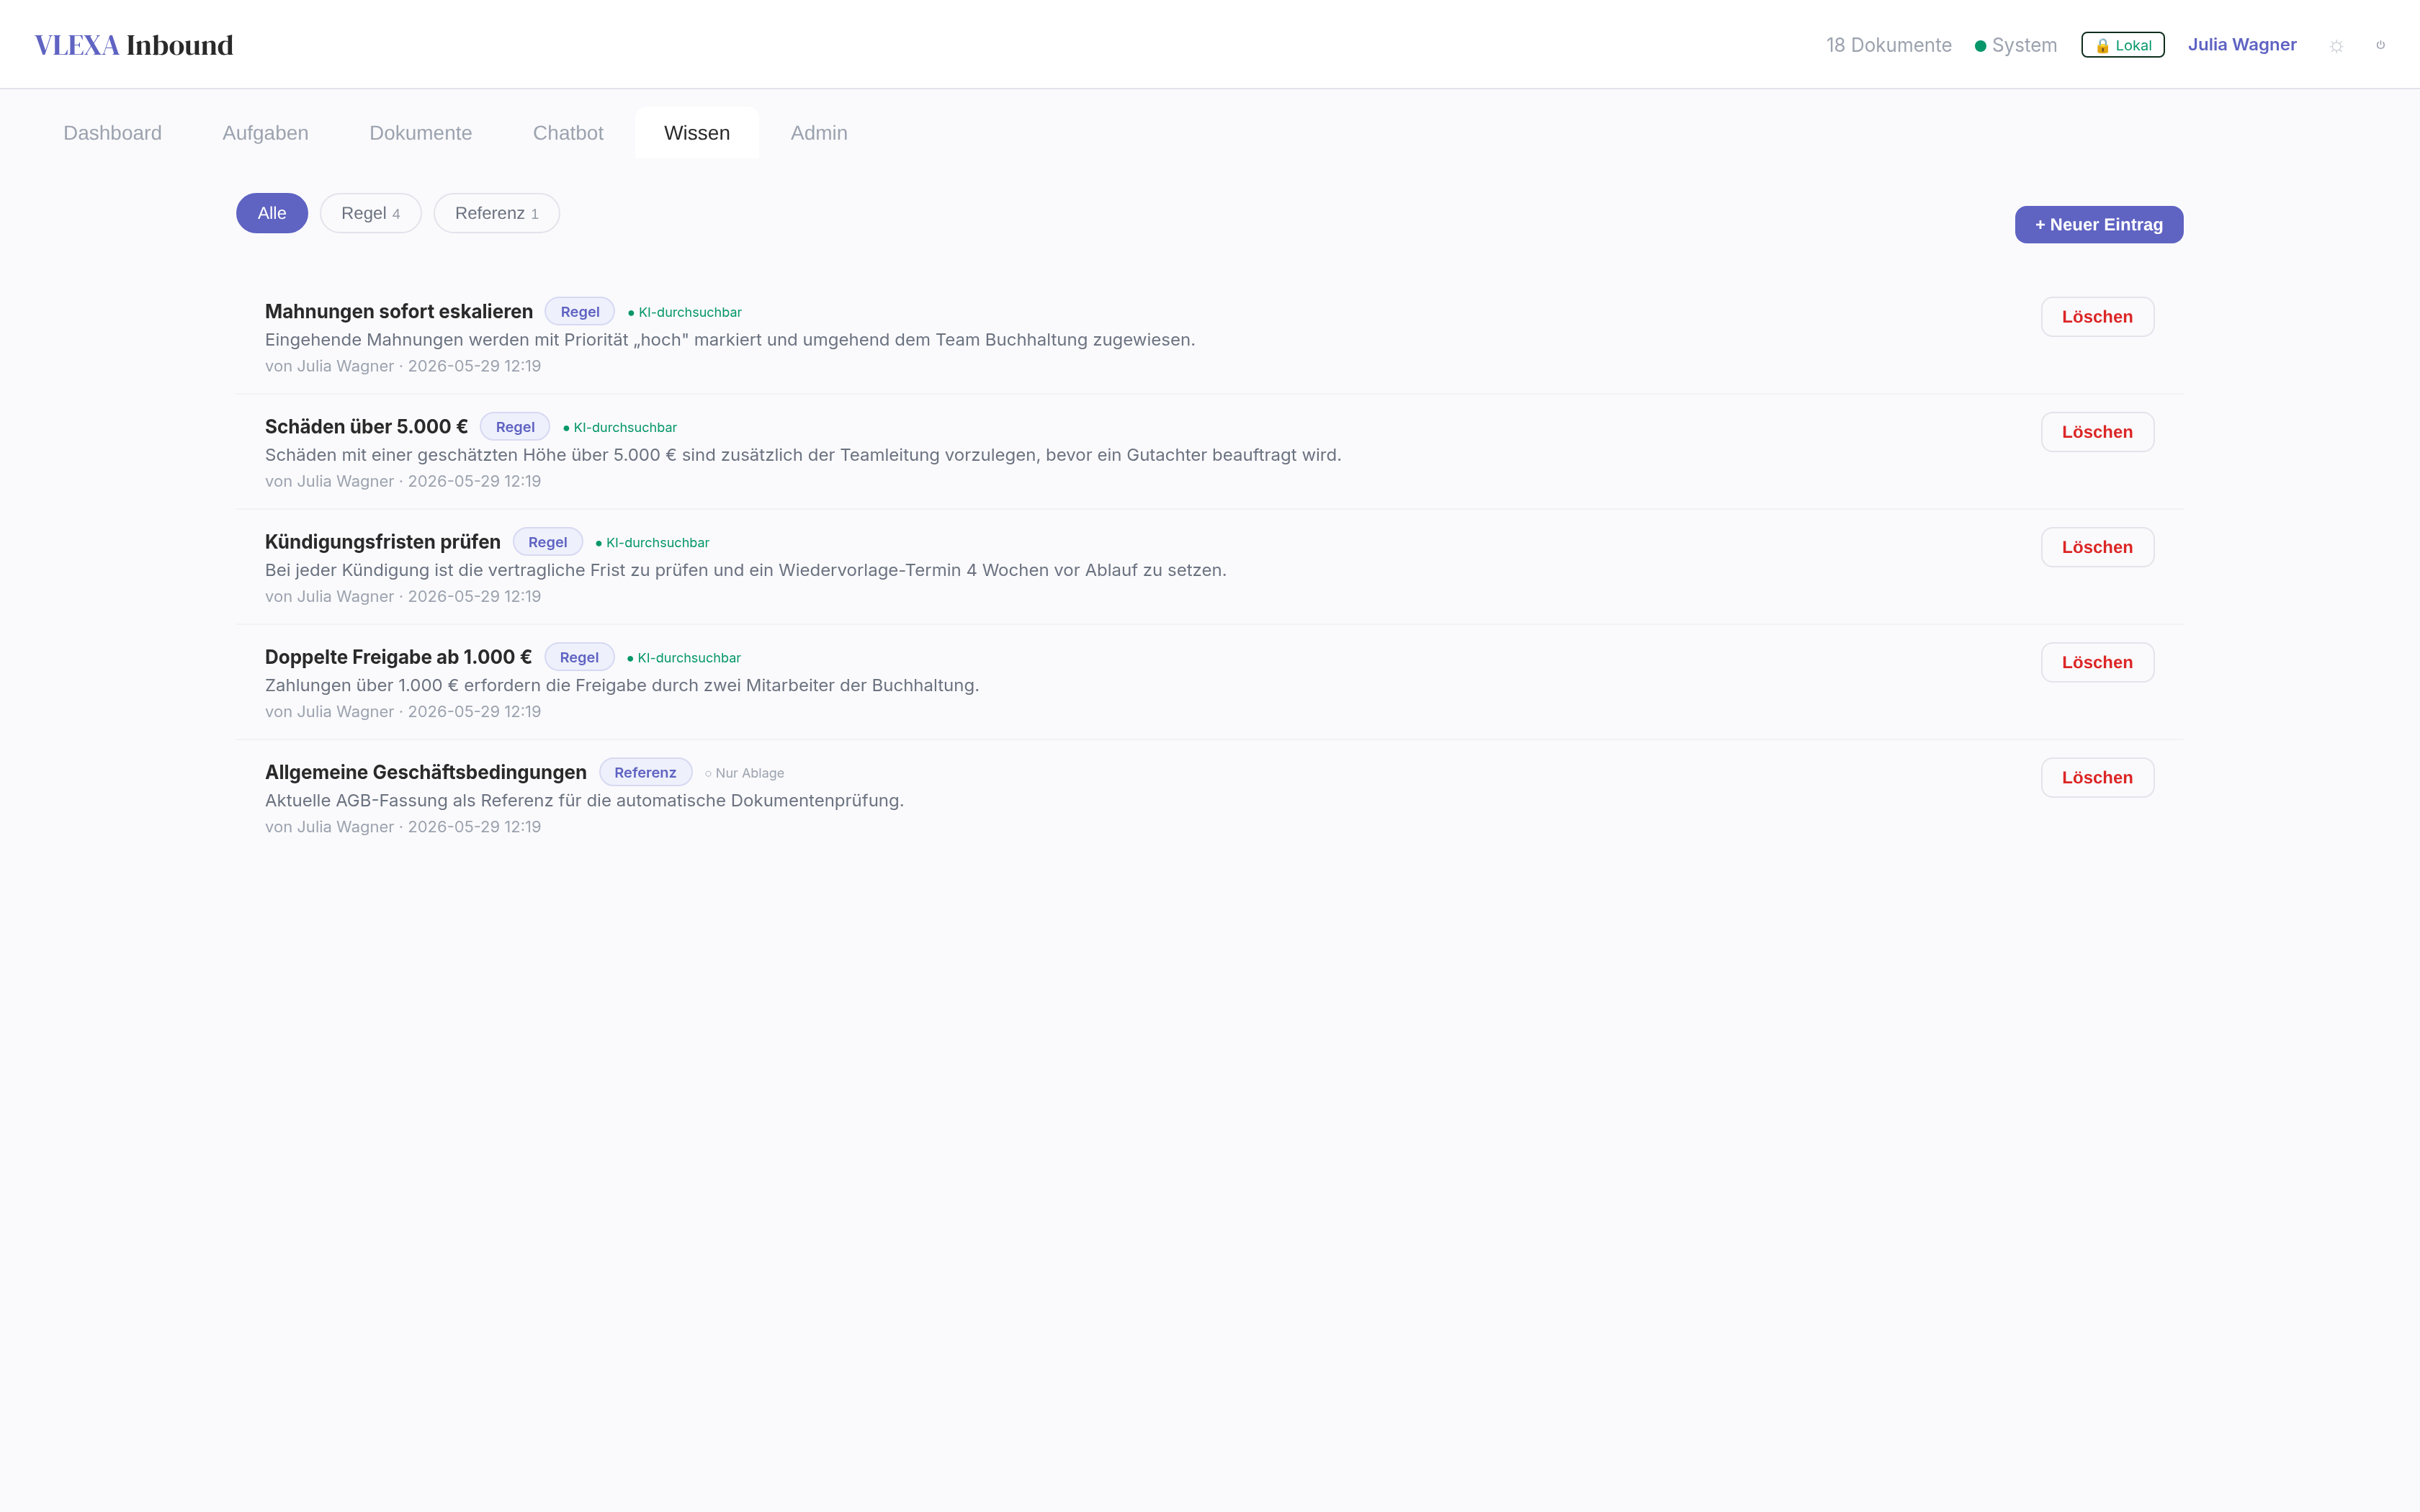Viewport: 2420px width, 1512px height.
Task: Click the Schäden über 5.000 € title
Action: point(366,427)
